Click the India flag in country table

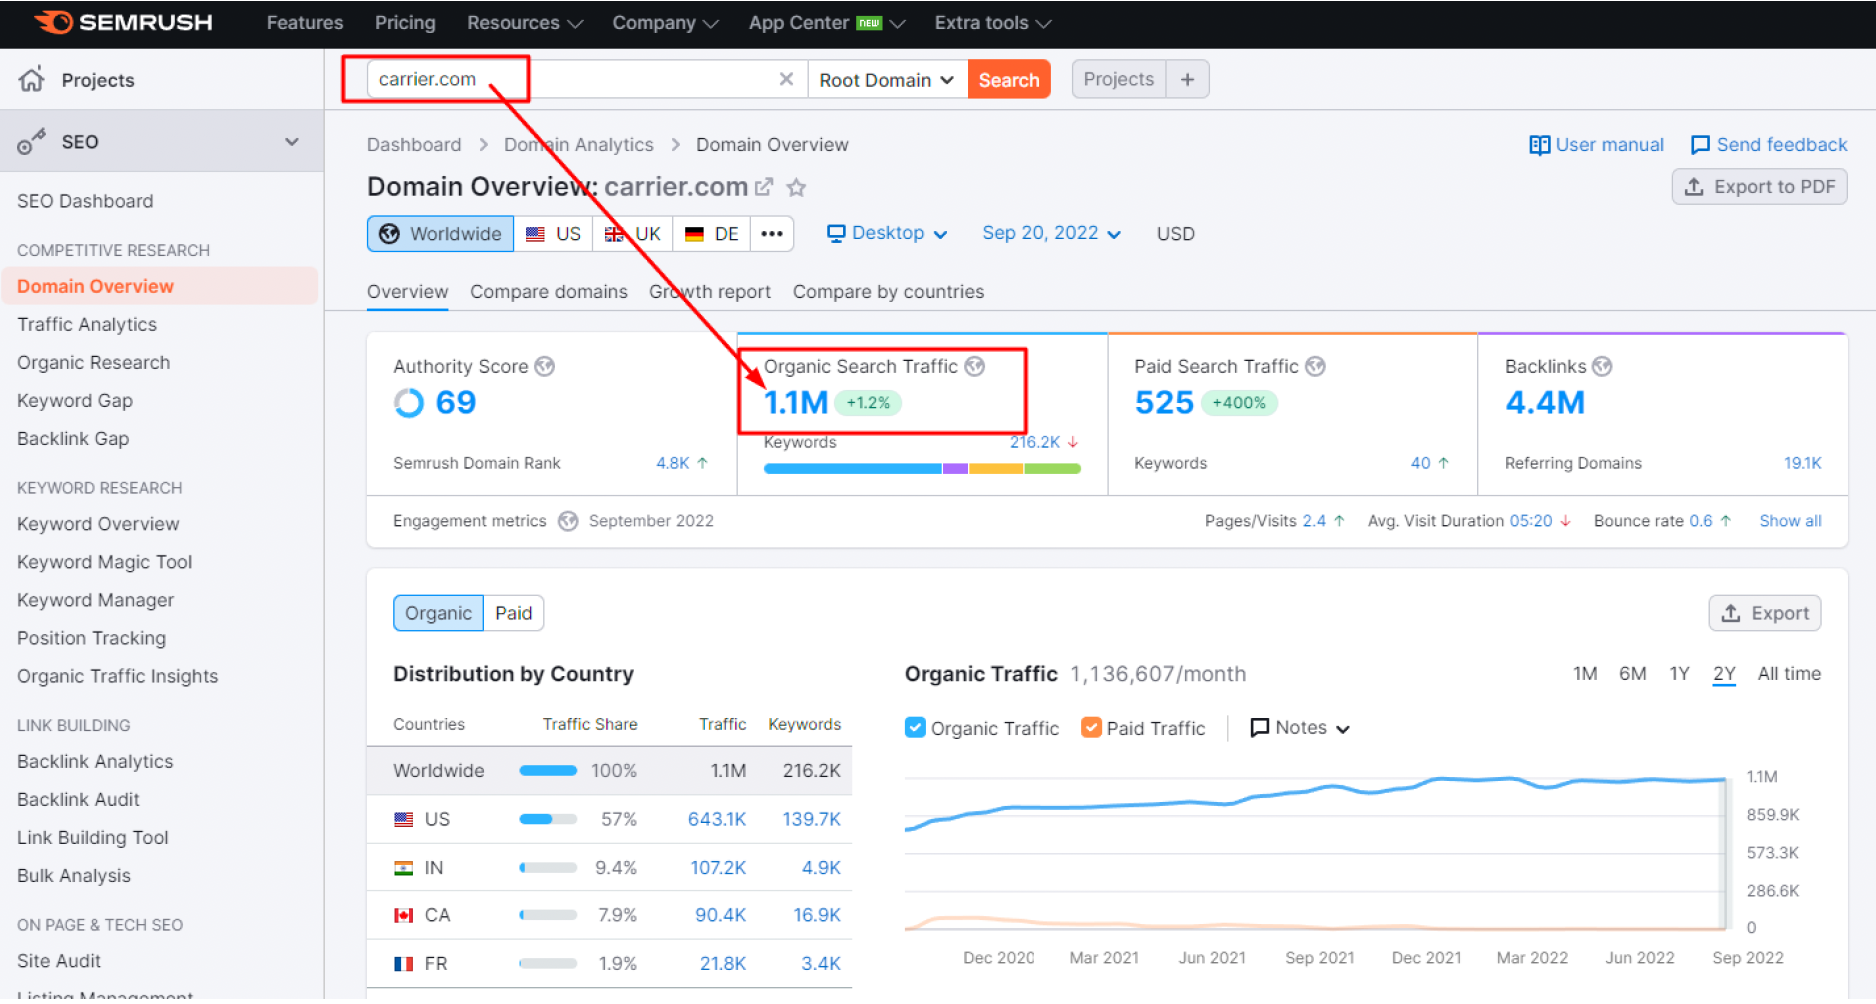pyautogui.click(x=404, y=868)
